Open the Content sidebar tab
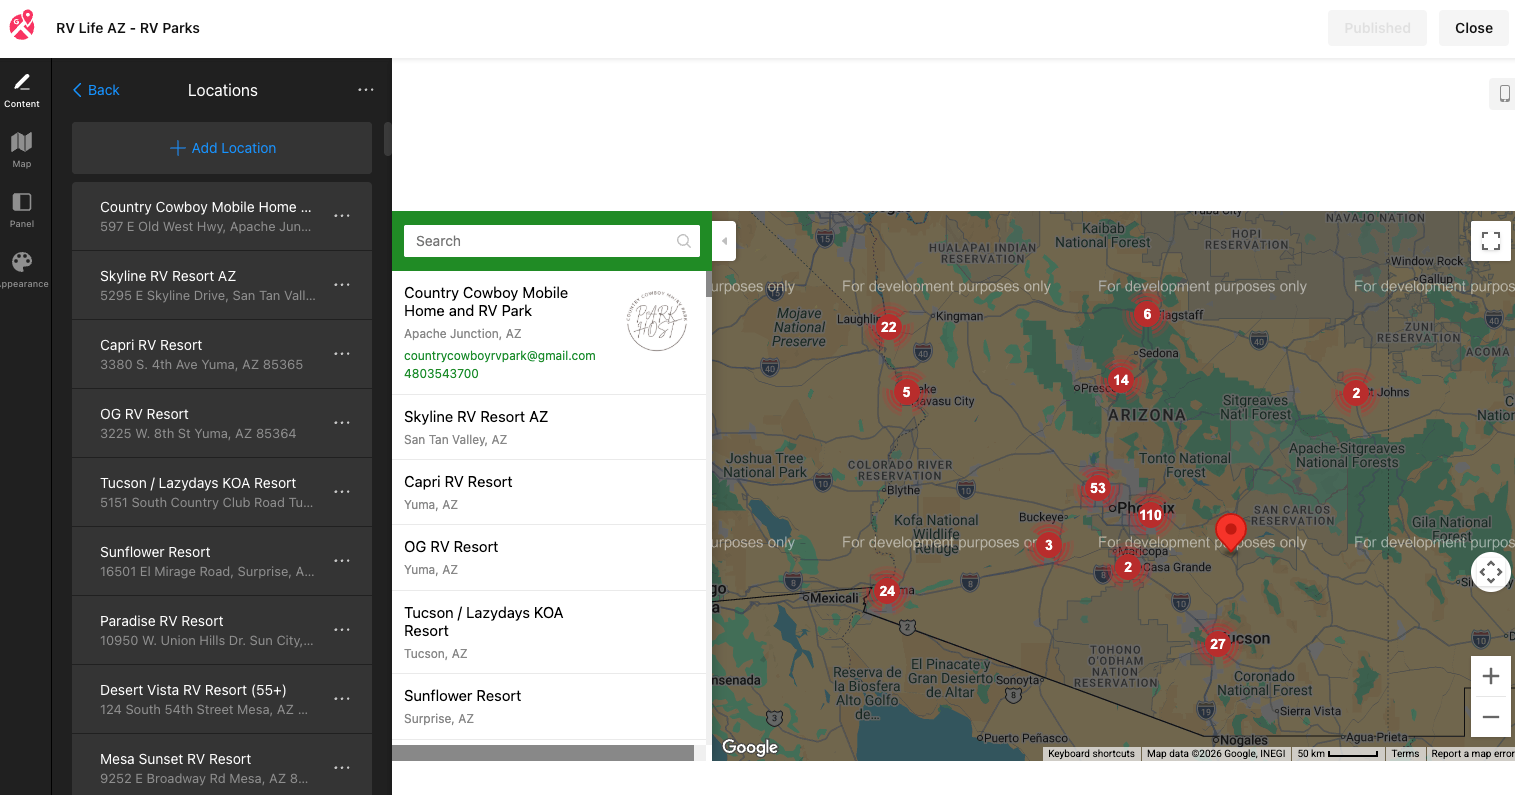 (22, 90)
